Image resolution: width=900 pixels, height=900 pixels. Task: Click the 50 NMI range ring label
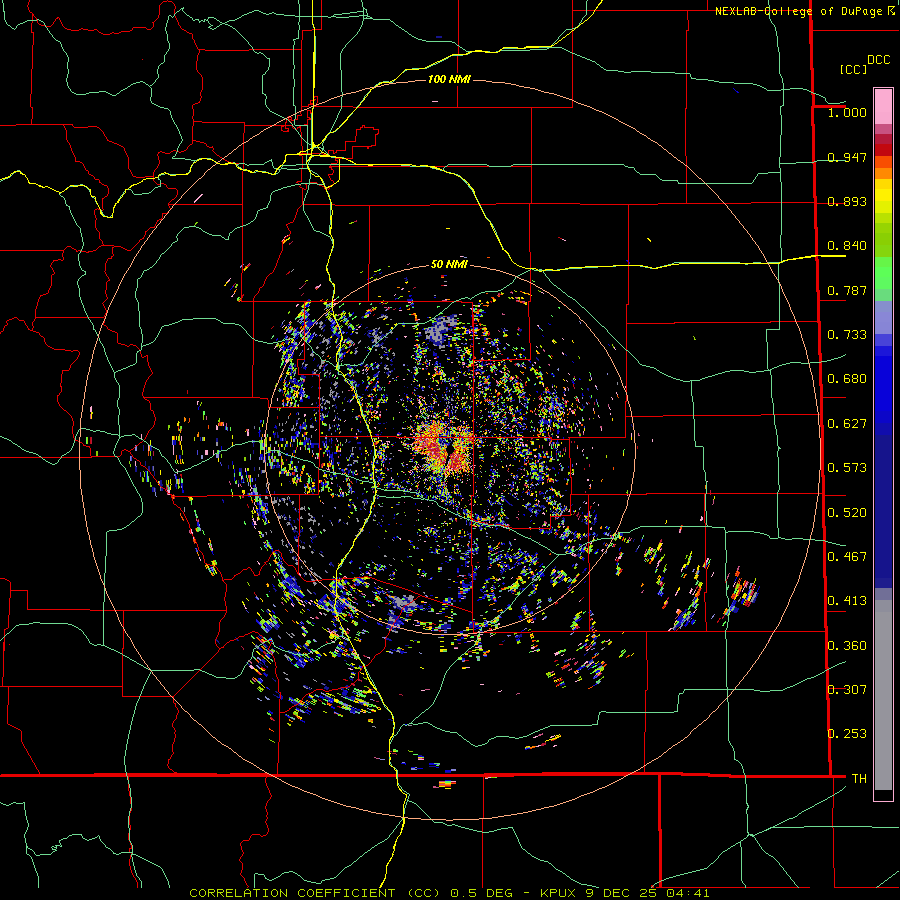[449, 264]
